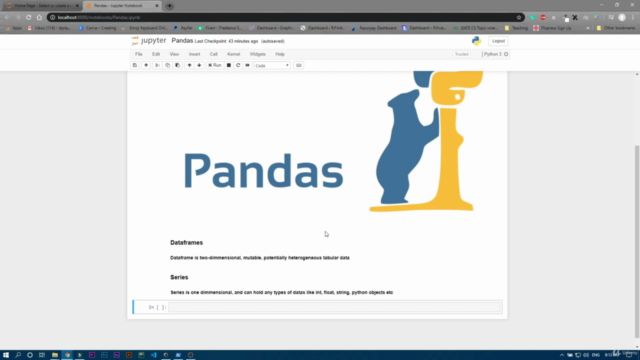The height and width of the screenshot is (360, 640).
Task: Open the Other bookmarks folder
Action: 616,28
